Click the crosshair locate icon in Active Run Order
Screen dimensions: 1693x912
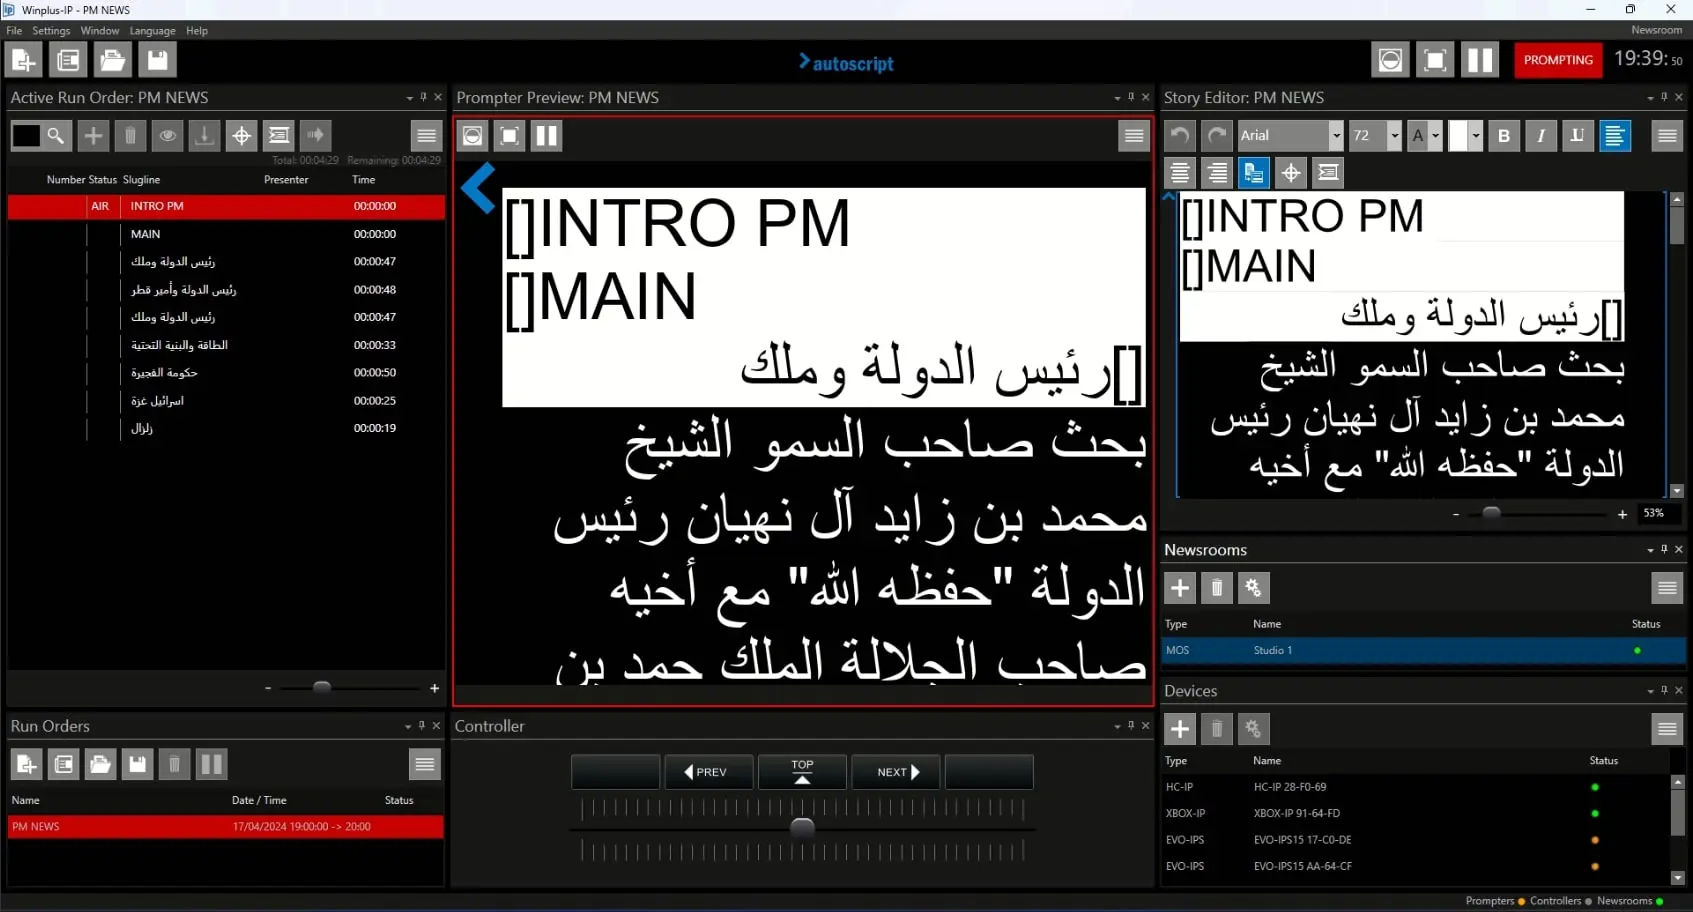click(241, 135)
